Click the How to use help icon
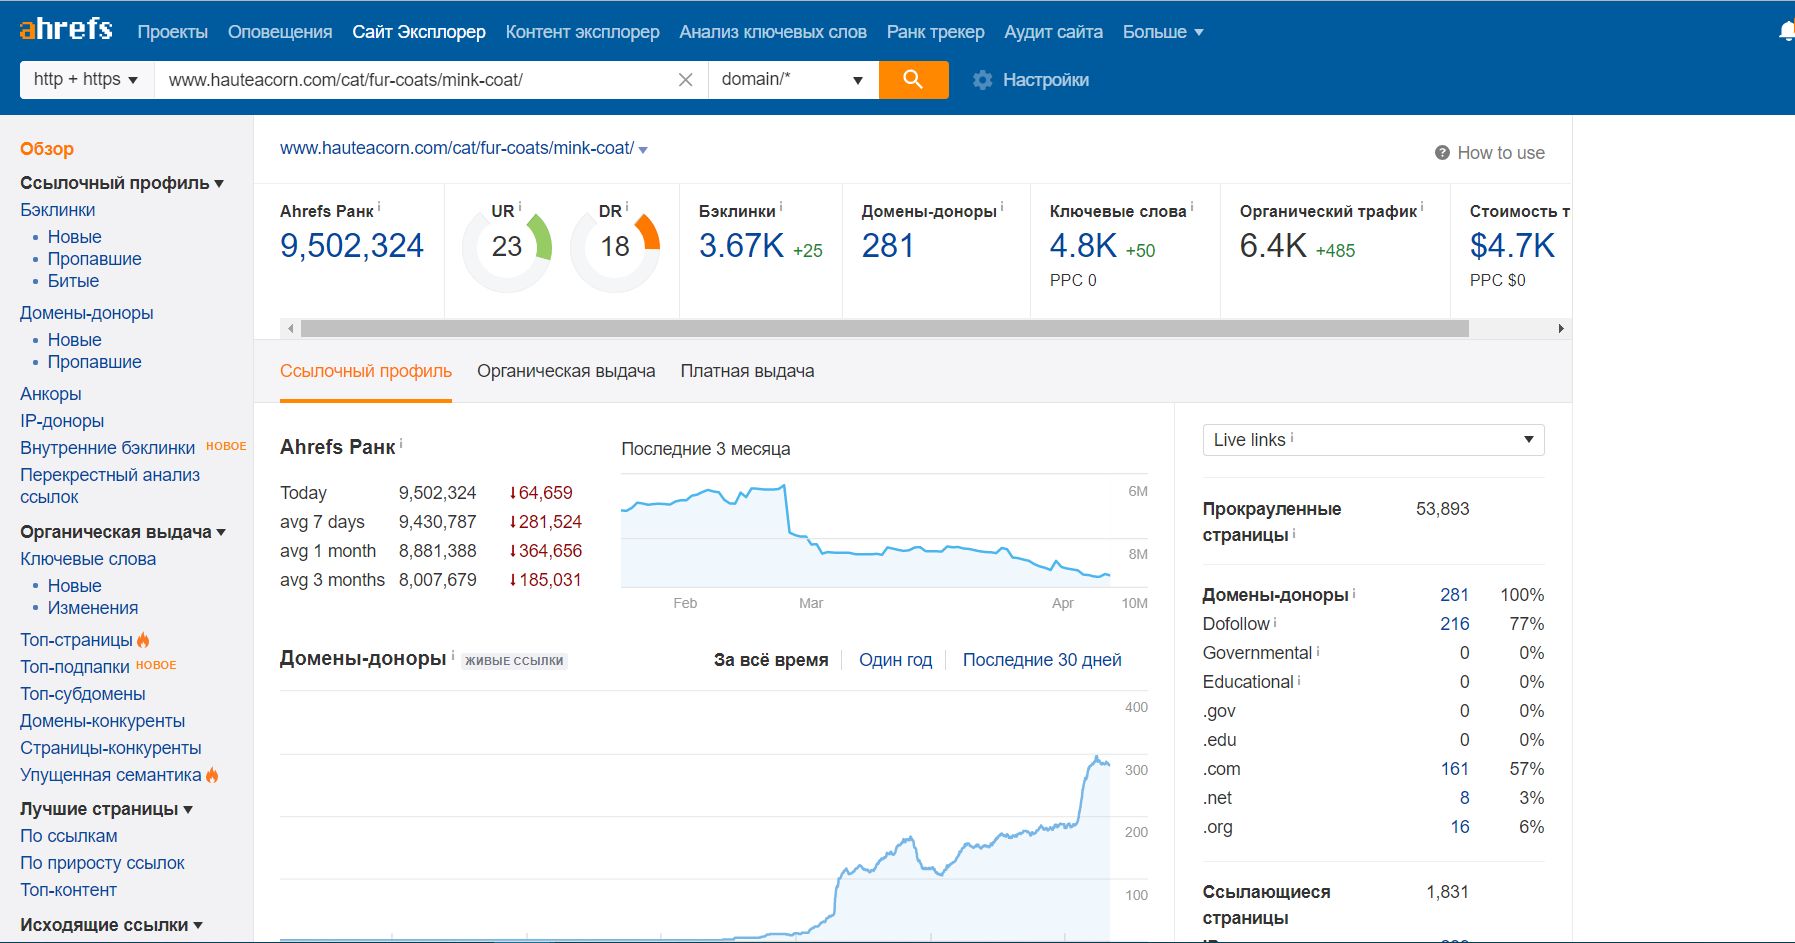Viewport: 1795px width, 943px height. tap(1442, 153)
